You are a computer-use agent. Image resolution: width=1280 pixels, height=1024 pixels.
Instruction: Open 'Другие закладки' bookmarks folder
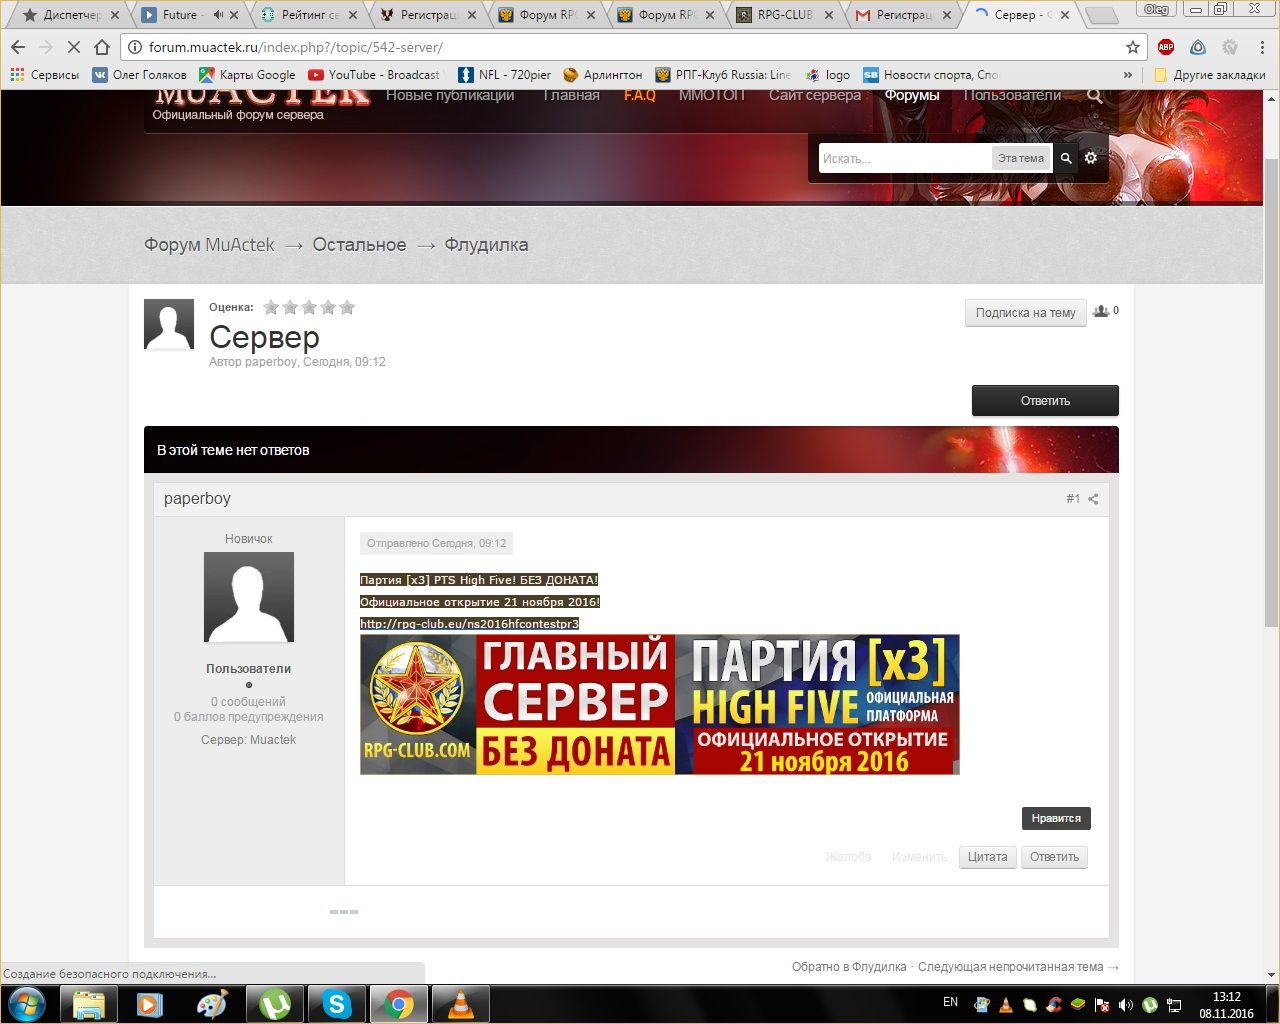1209,75
